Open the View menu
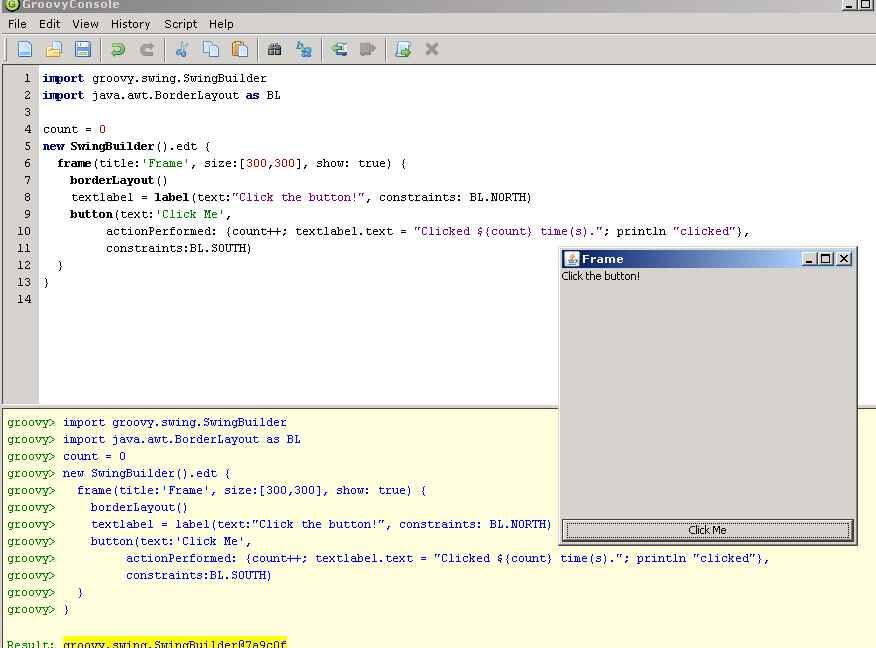 (85, 24)
